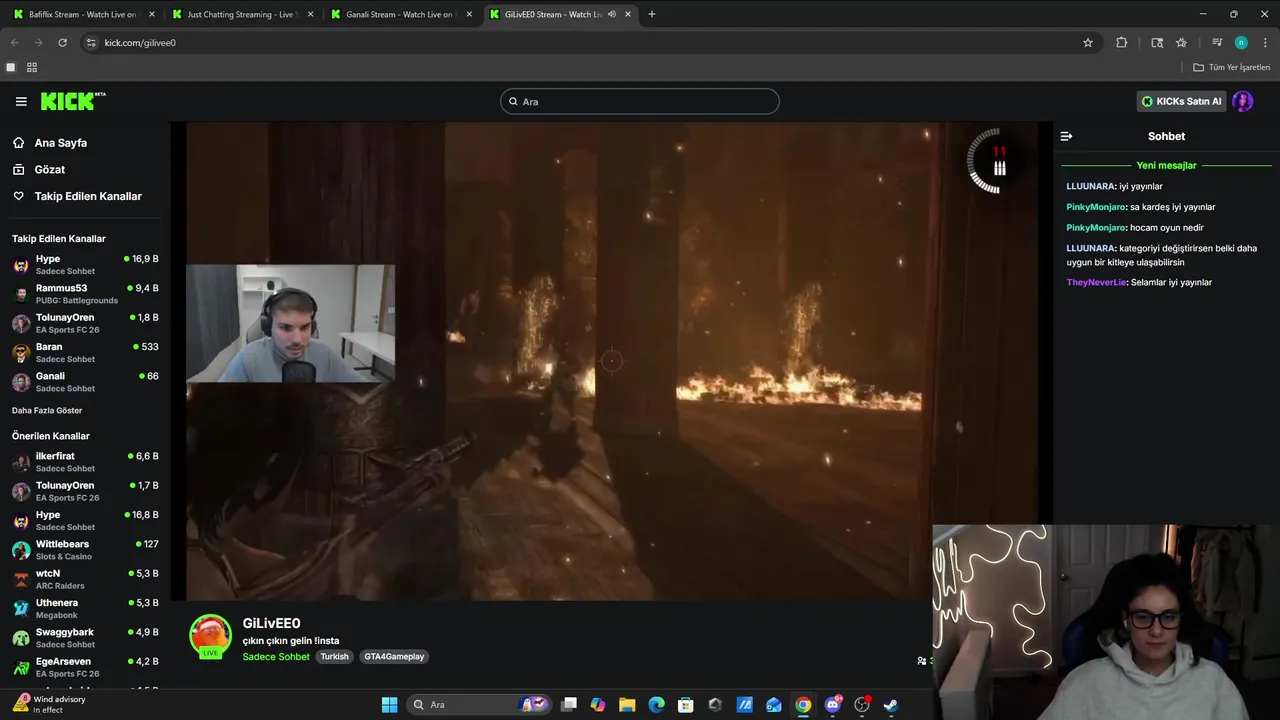The image size is (1280, 720).
Task: Open Tüm Yer İşaretleri bookmarks folder
Action: click(x=1231, y=67)
